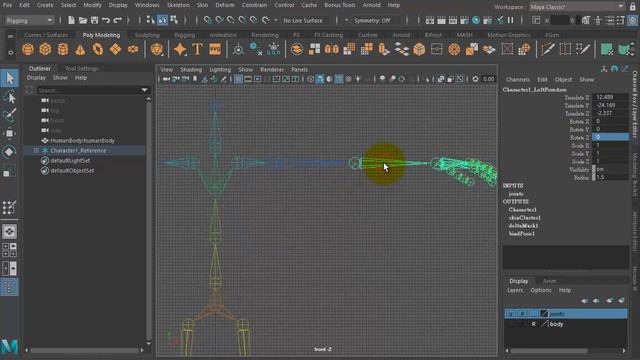Toggle Symmetry Off setting
Viewport: 640px width, 360px height.
(372, 20)
